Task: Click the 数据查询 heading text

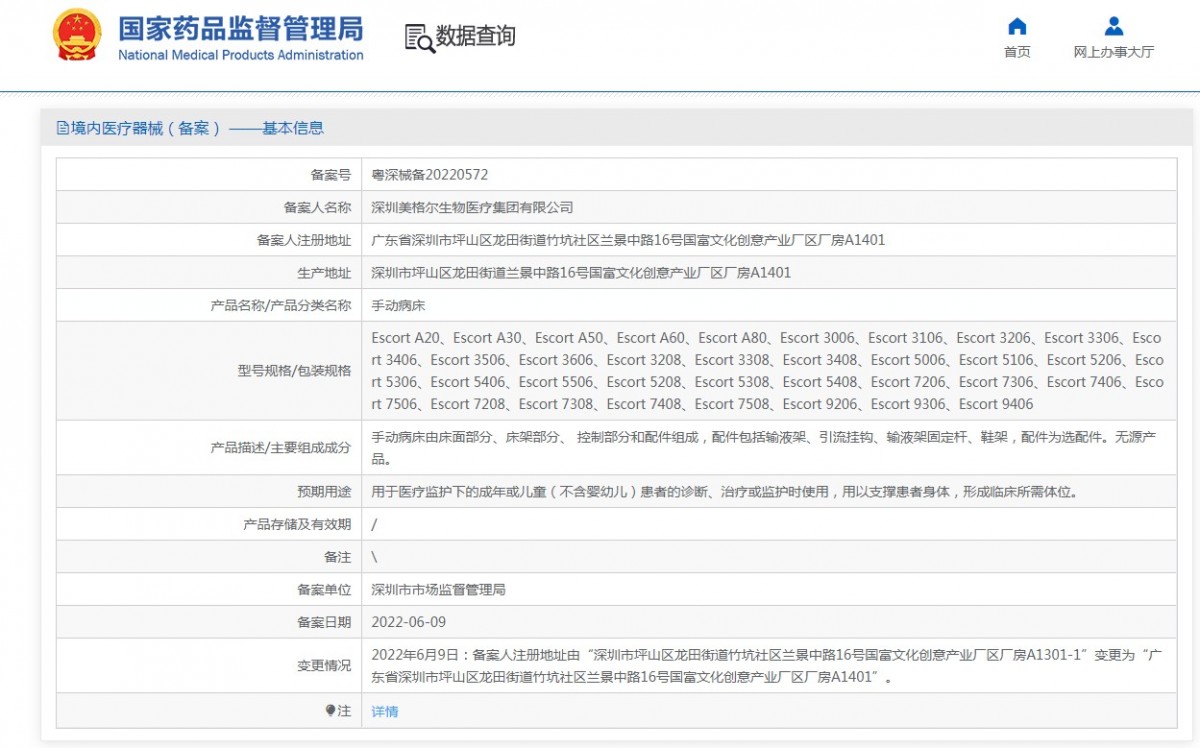Action: click(x=476, y=37)
